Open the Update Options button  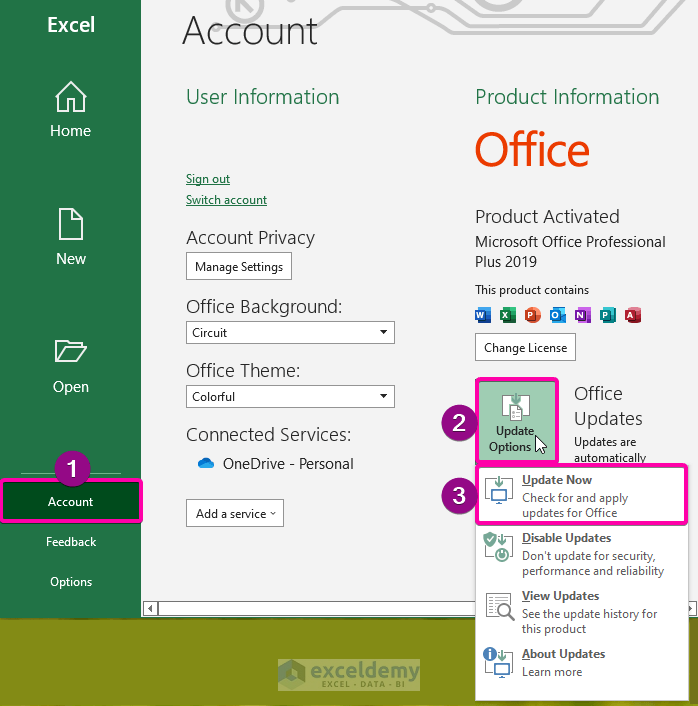coord(517,421)
